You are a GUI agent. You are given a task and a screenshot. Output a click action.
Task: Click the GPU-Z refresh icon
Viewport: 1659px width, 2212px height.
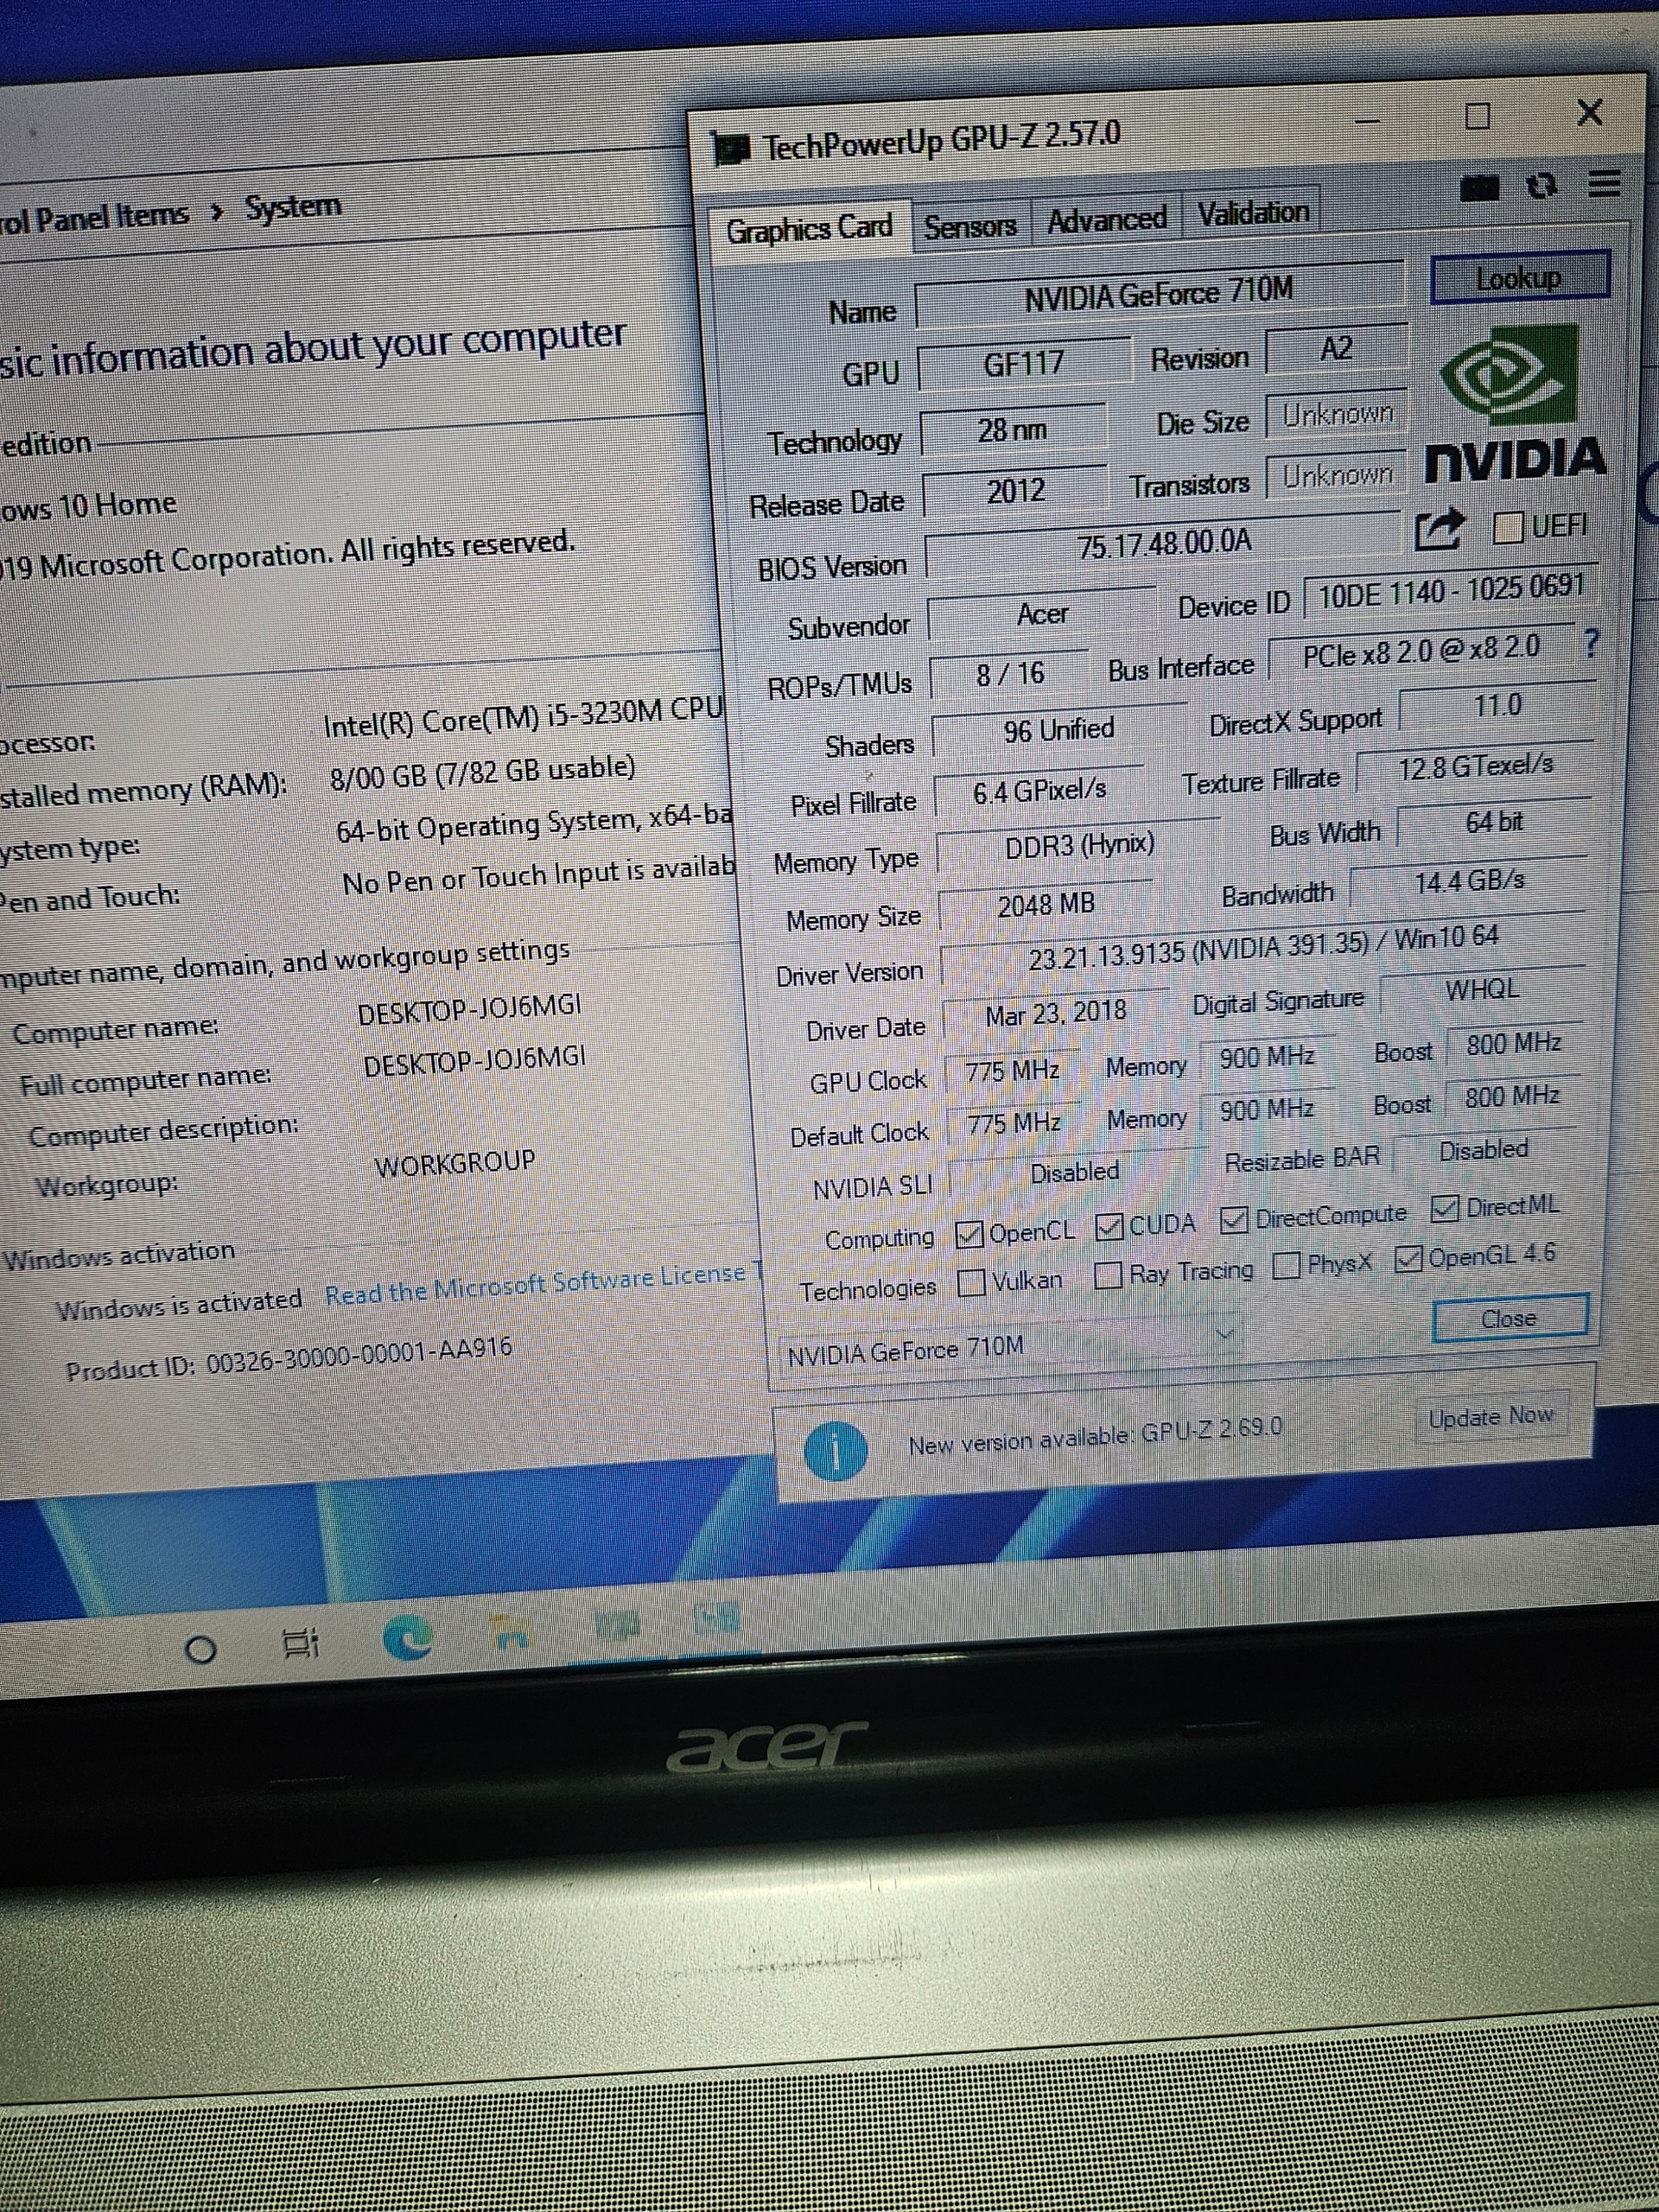pyautogui.click(x=1542, y=186)
